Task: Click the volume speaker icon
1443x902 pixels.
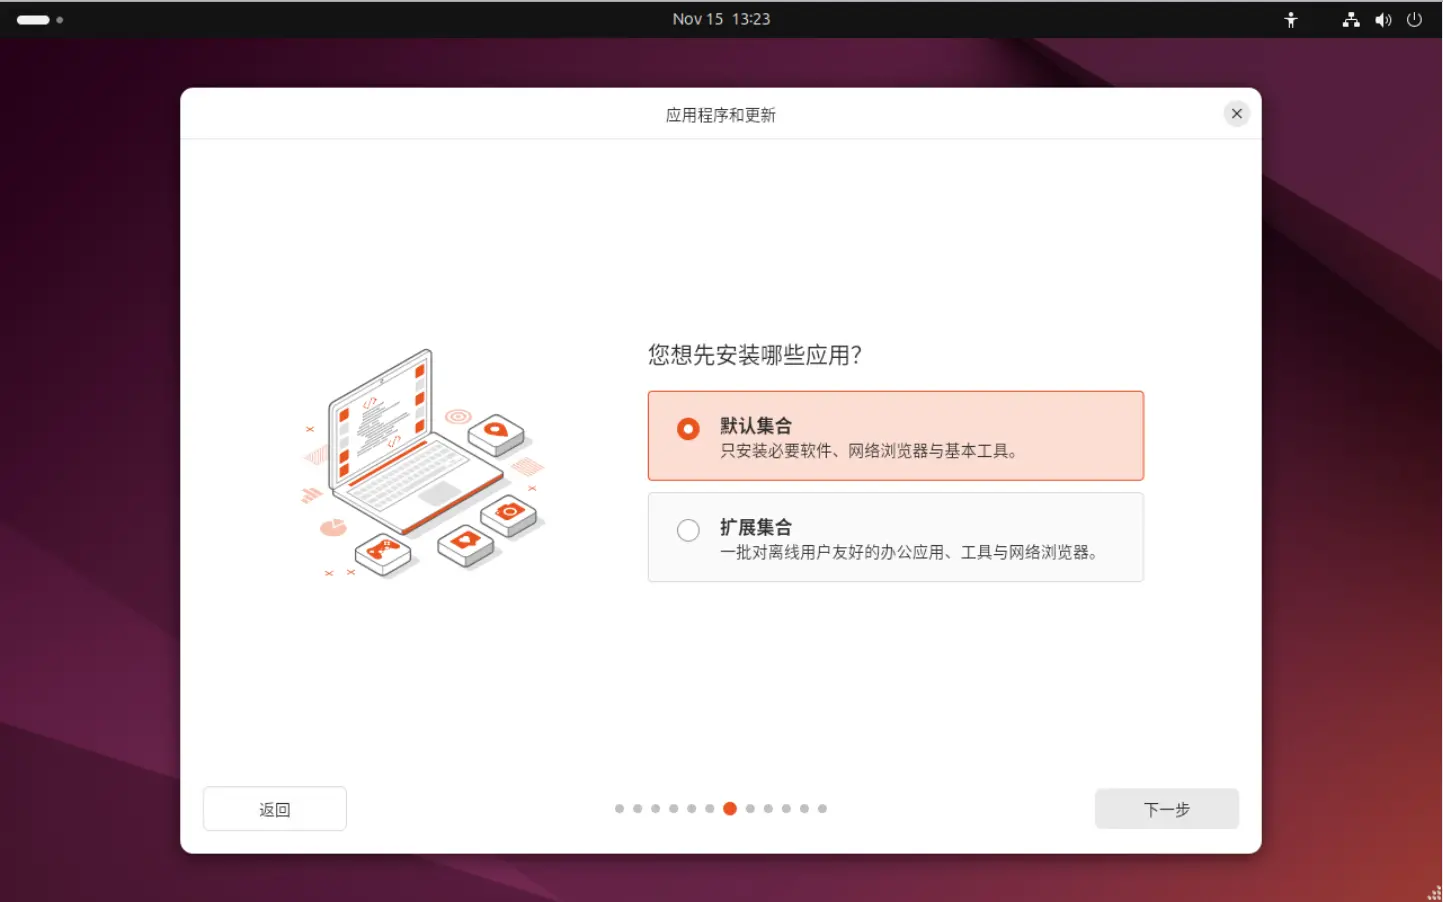Action: 1382,20
